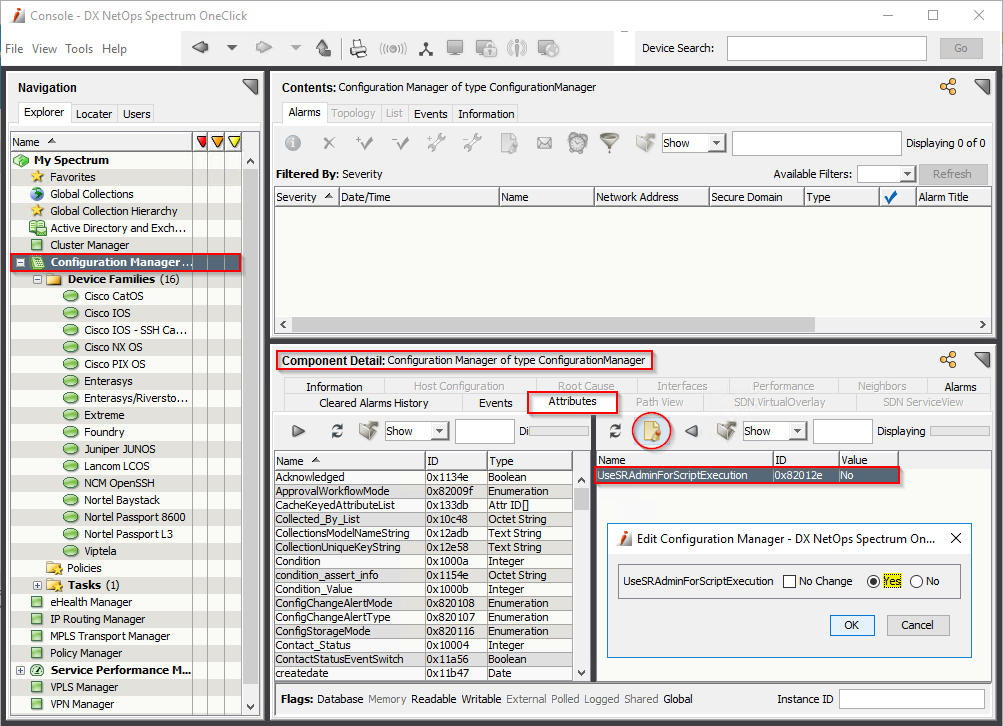Screen dimensions: 1003x726
Task: Select the No radio button
Action: pyautogui.click(x=916, y=581)
